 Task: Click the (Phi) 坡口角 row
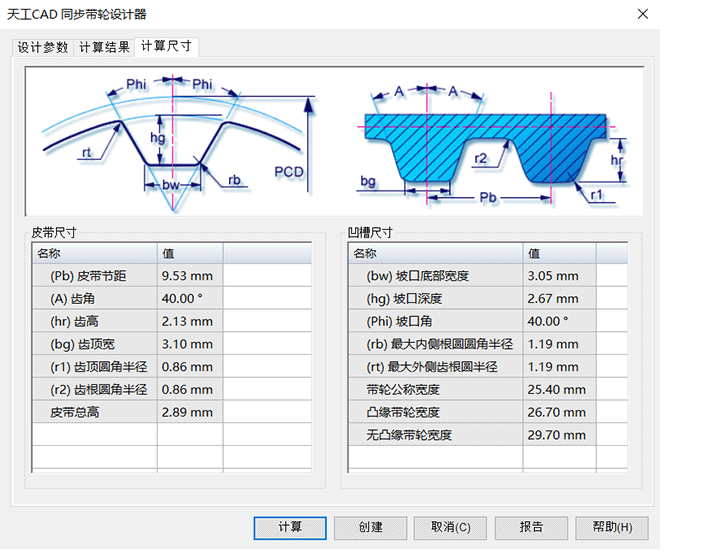point(434,321)
